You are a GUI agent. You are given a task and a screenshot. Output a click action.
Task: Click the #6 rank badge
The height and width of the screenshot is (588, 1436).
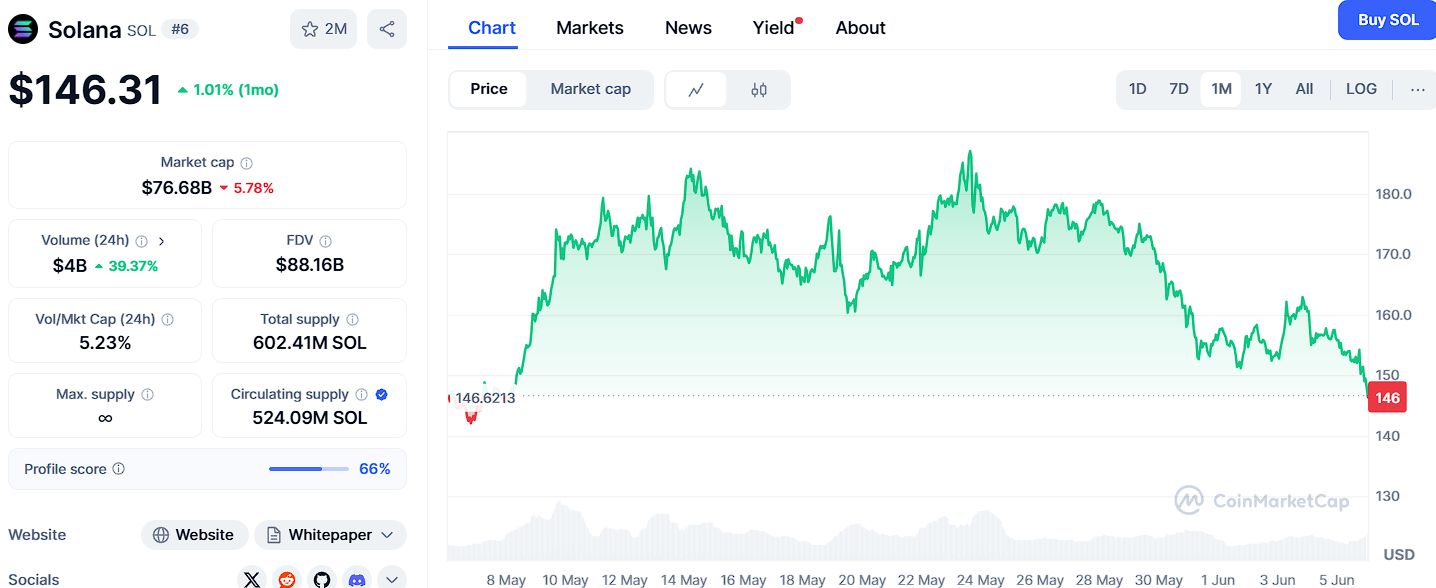180,29
